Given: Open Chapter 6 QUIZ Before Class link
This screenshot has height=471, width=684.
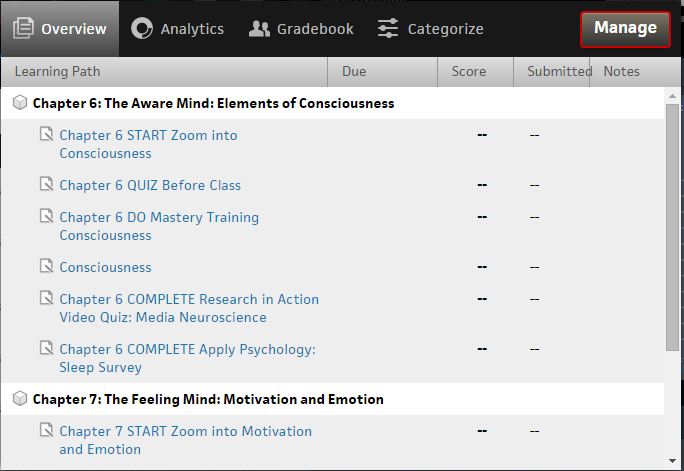Looking at the screenshot, I should coord(150,185).
